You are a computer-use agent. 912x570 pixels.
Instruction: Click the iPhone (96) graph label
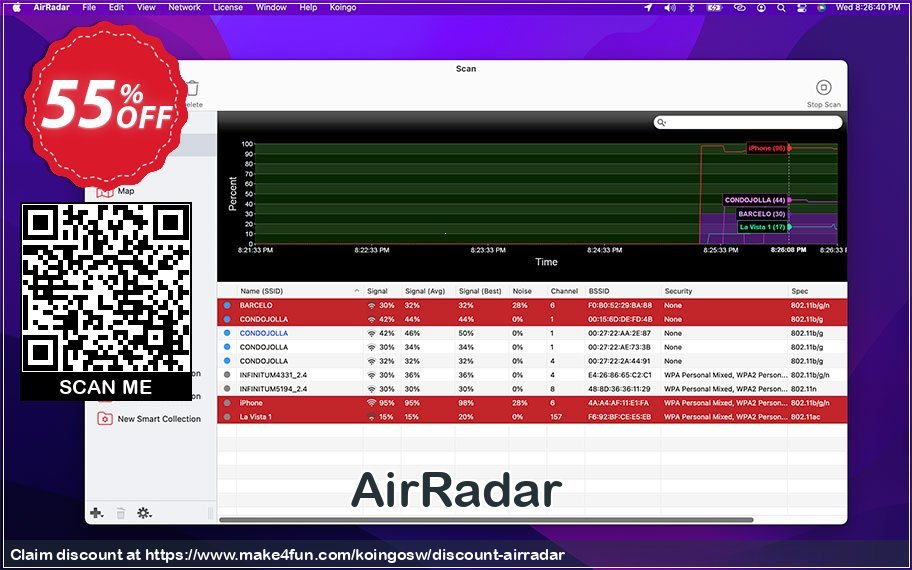767,148
